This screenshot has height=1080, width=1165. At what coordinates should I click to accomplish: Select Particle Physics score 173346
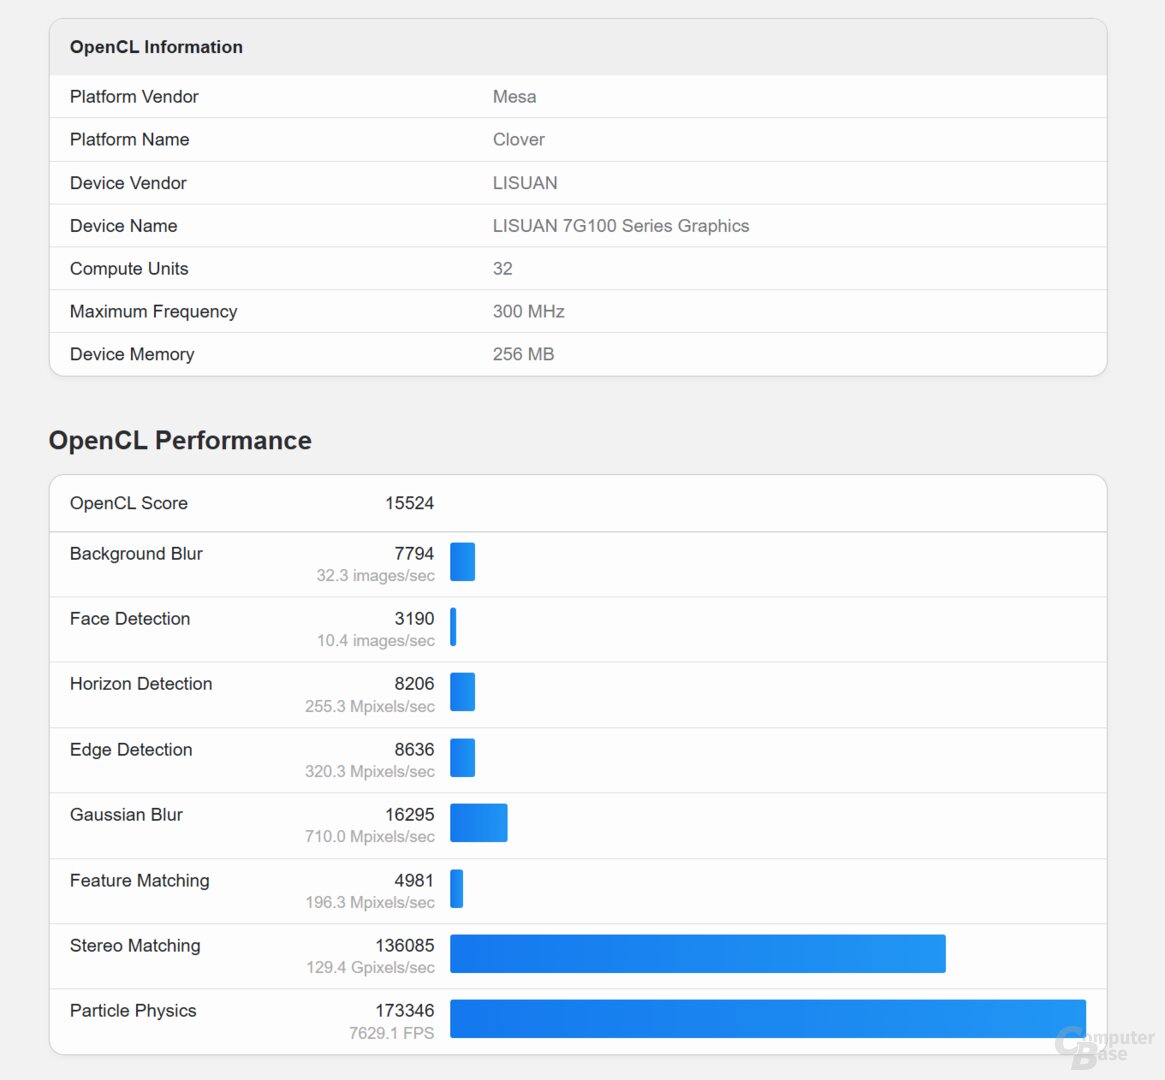click(405, 1011)
